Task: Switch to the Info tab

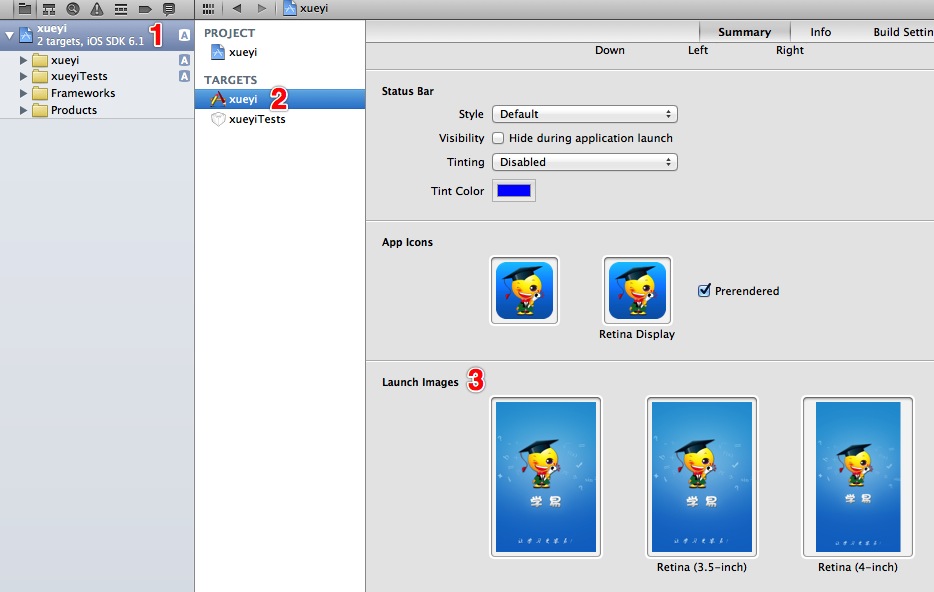Action: pos(820,32)
